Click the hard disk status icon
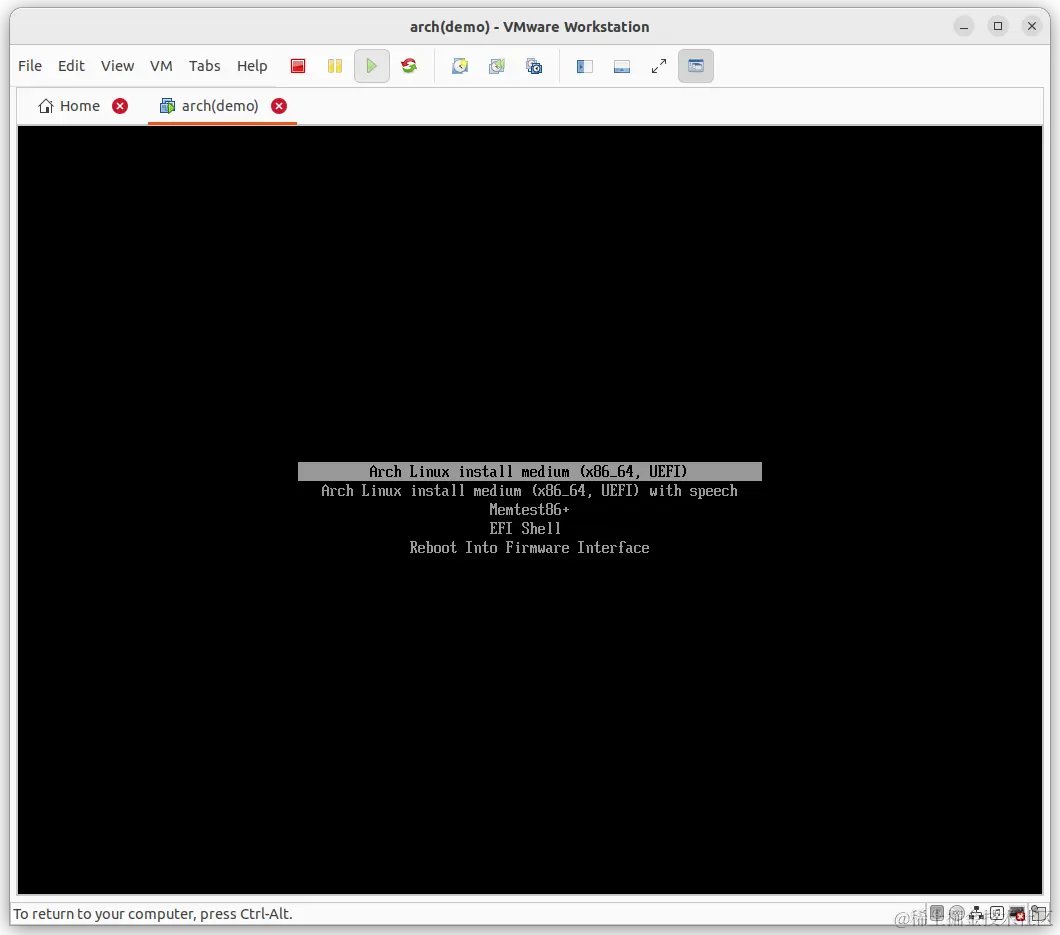Image resolution: width=1060 pixels, height=935 pixels. point(937,913)
